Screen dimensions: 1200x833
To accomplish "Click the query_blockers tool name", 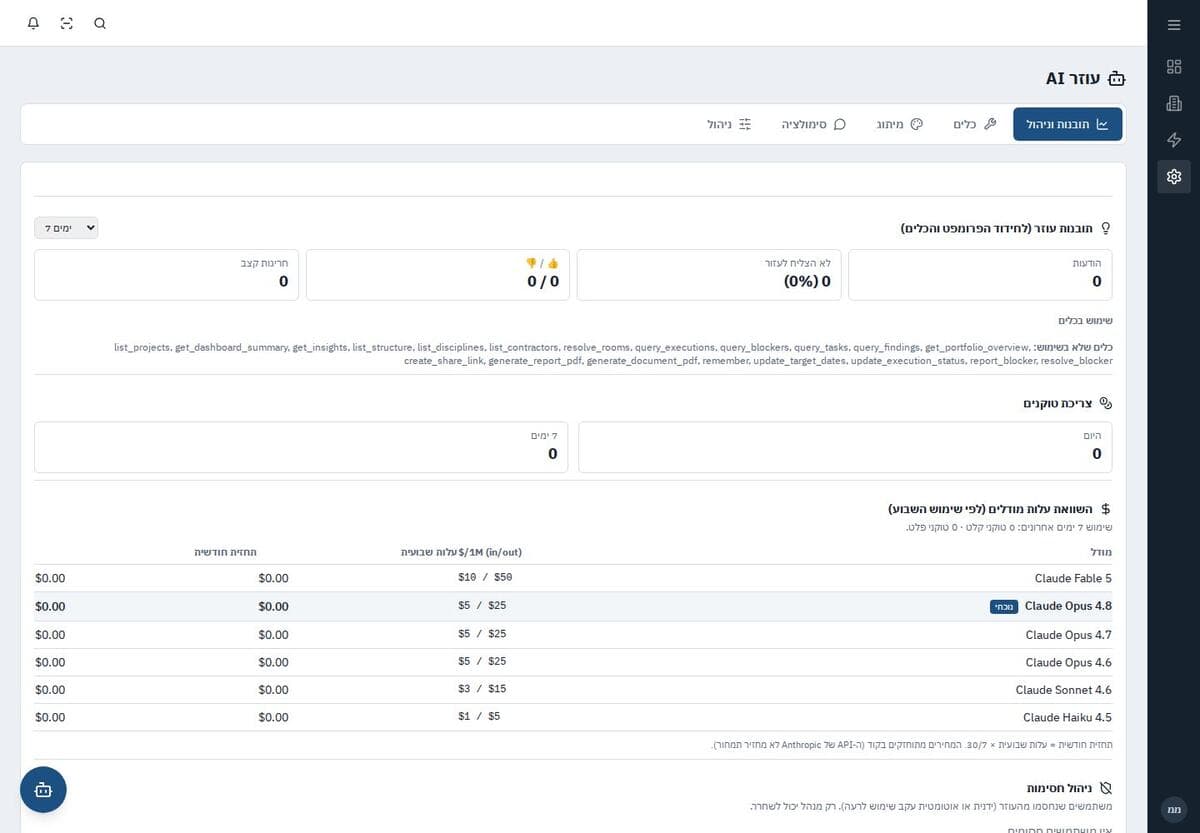I will (x=756, y=347).
